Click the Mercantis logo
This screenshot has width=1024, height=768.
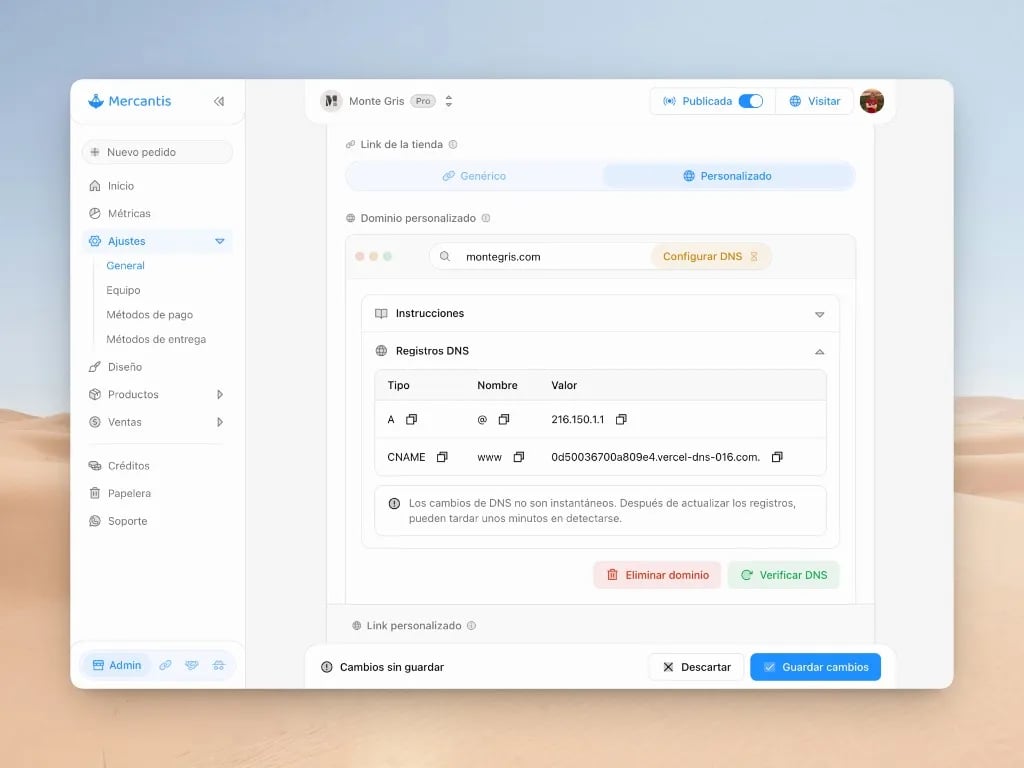coord(129,101)
